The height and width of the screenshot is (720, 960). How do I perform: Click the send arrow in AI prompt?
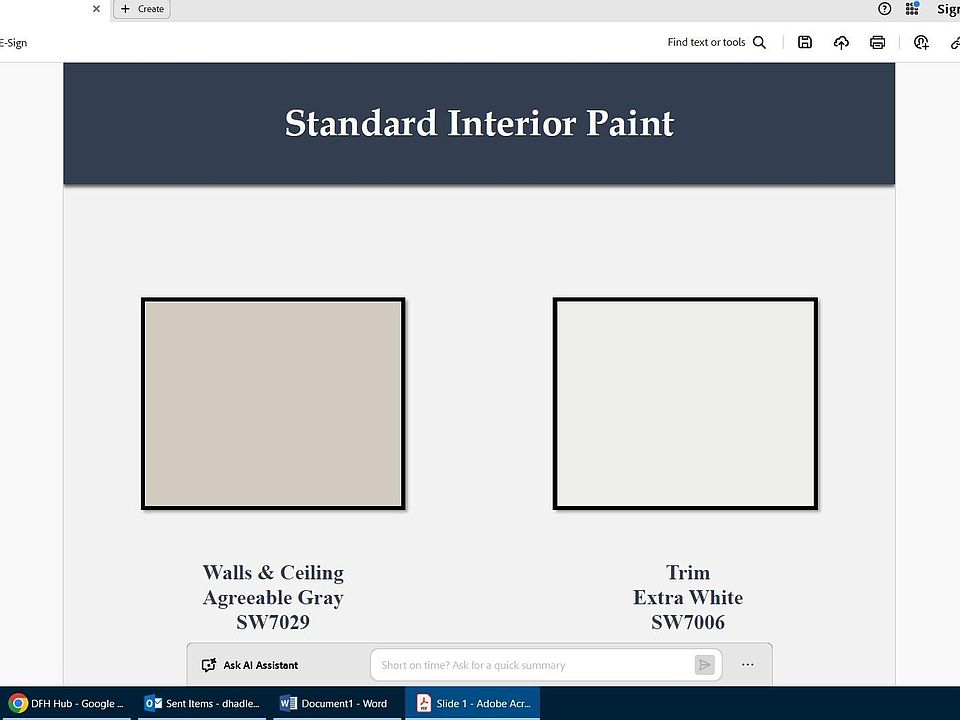(705, 665)
